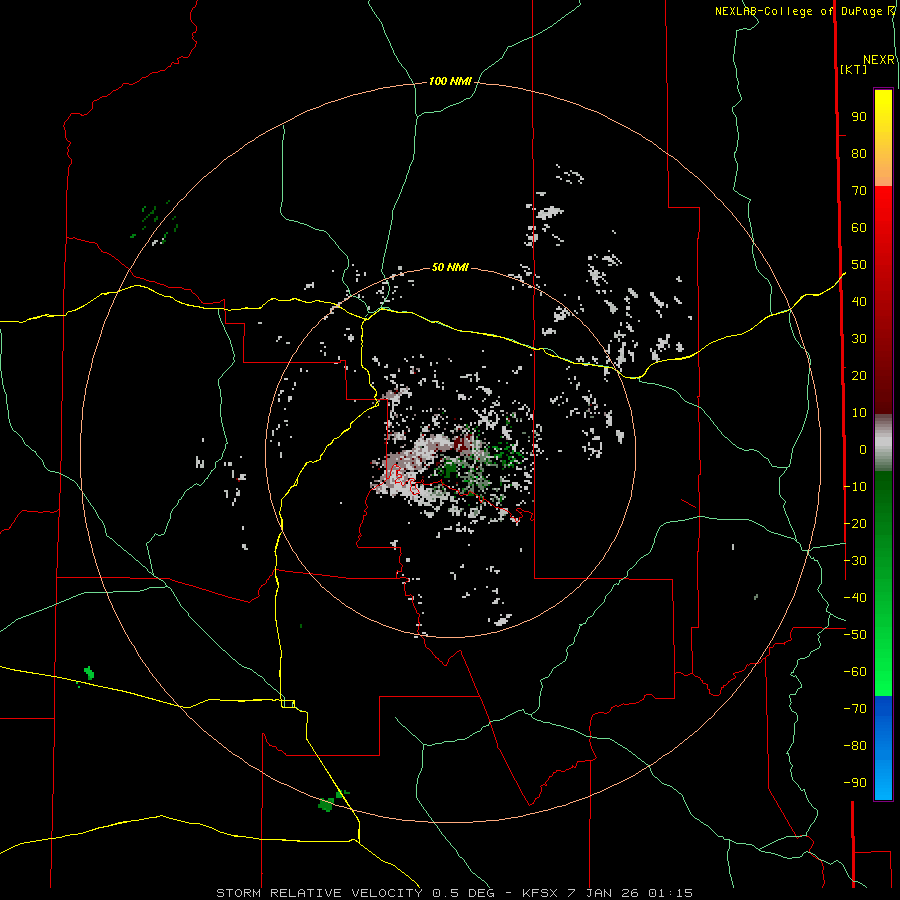Click the 50 NMI range ring label
Screen dimensions: 900x900
[450, 267]
